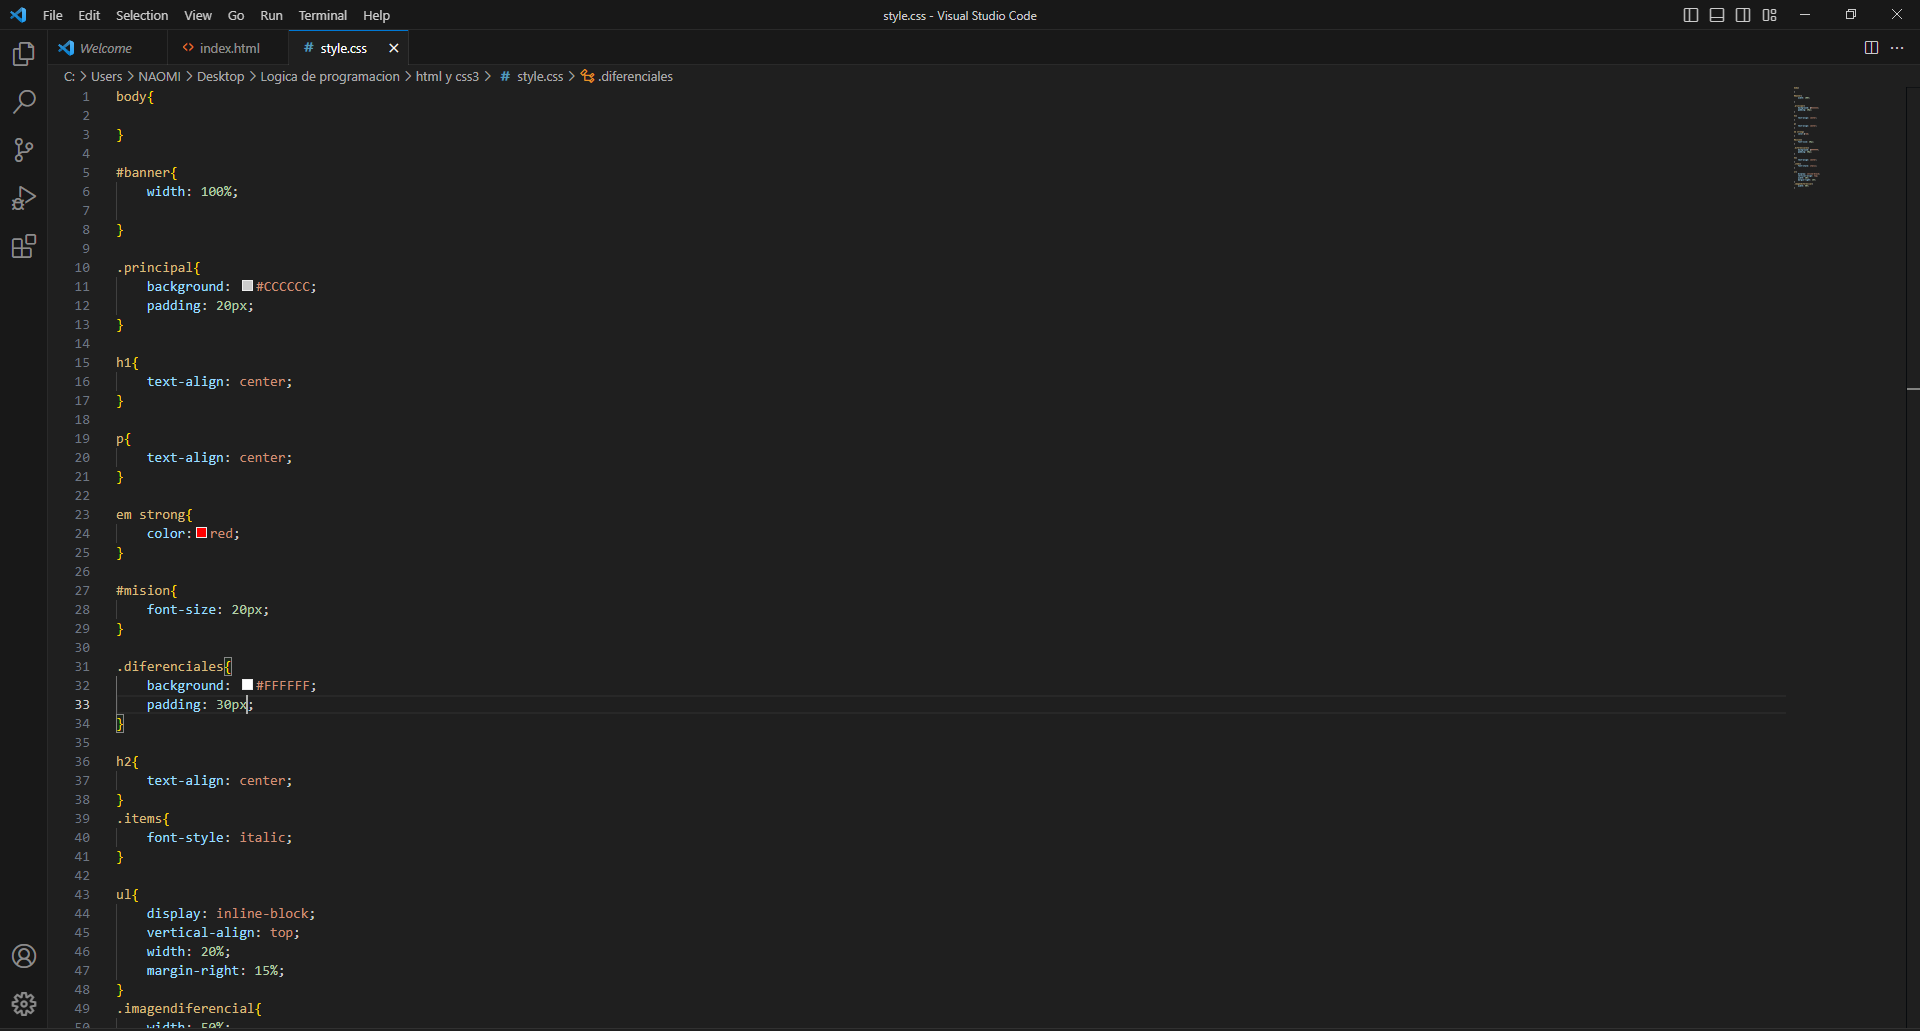Open the File menu
The height and width of the screenshot is (1031, 1920).
(53, 15)
